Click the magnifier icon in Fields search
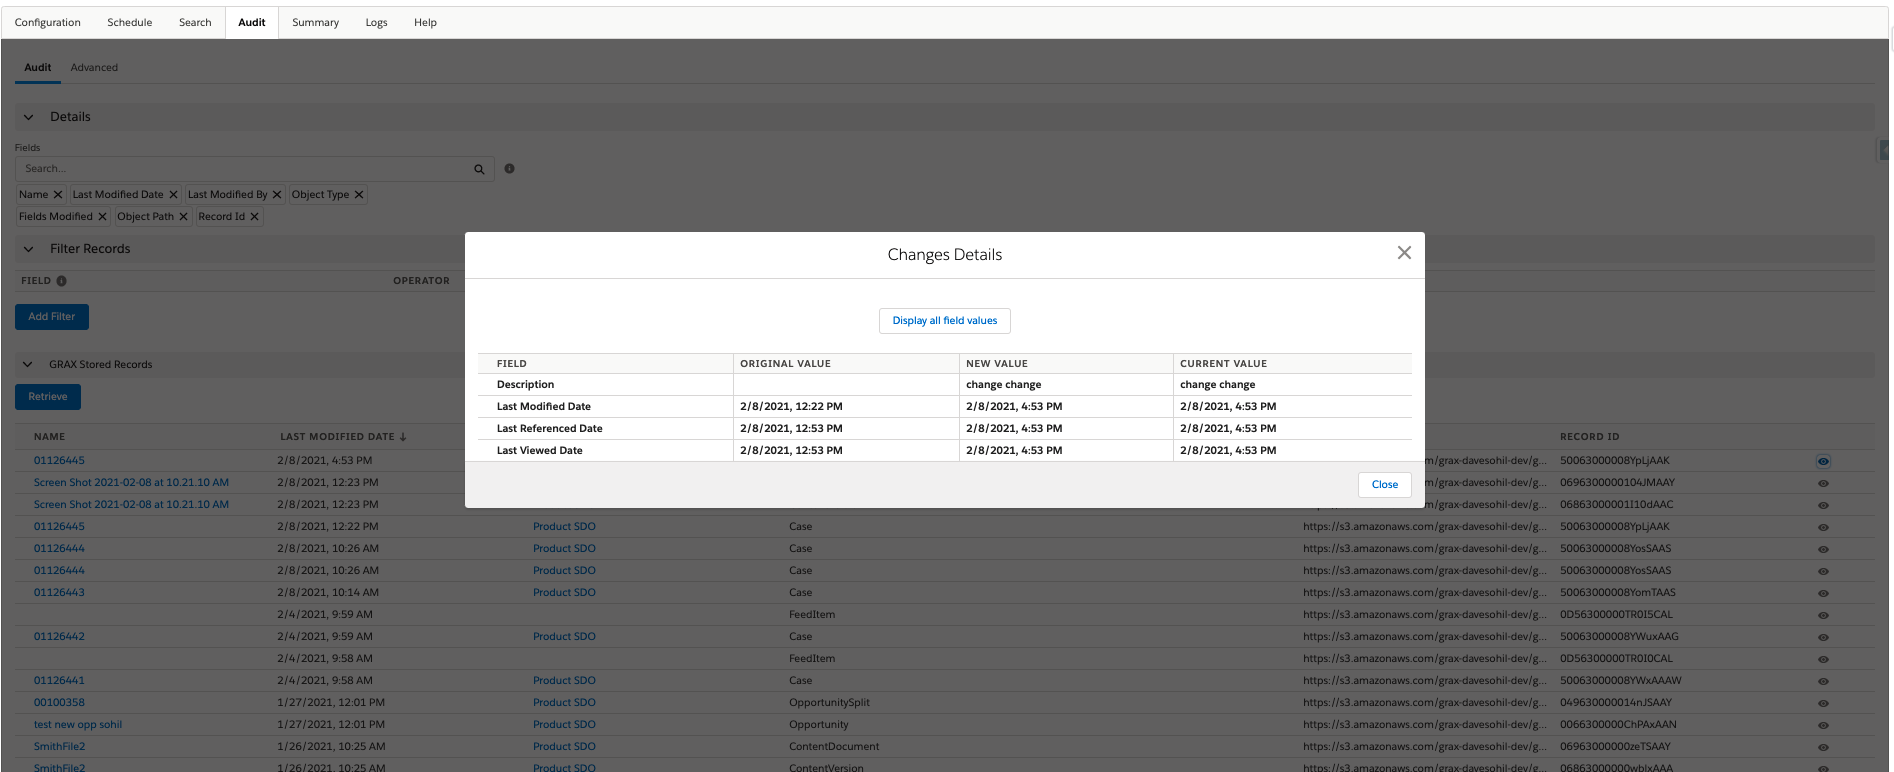Viewport: 1894px width, 772px height. [479, 170]
